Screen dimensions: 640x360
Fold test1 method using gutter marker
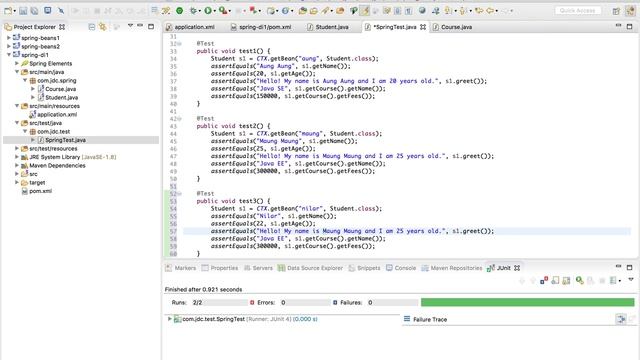tap(180, 44)
